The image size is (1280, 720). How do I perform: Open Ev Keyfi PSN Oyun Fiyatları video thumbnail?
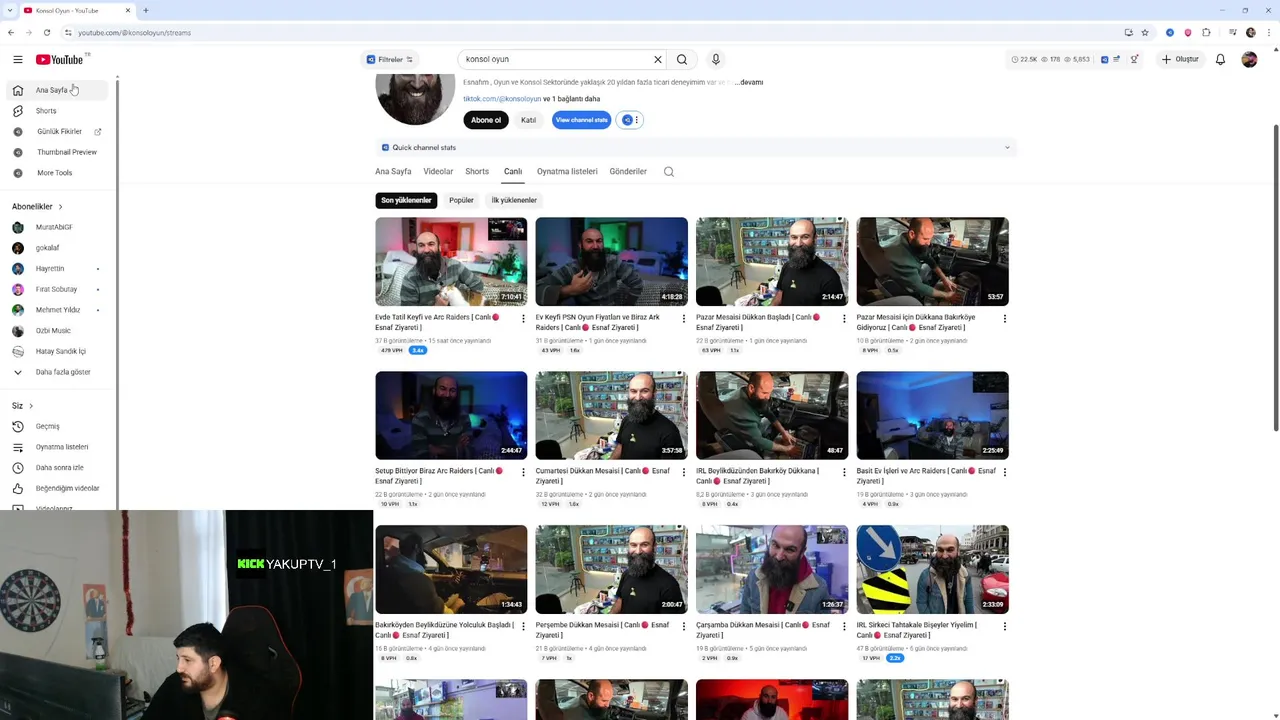coord(611,261)
